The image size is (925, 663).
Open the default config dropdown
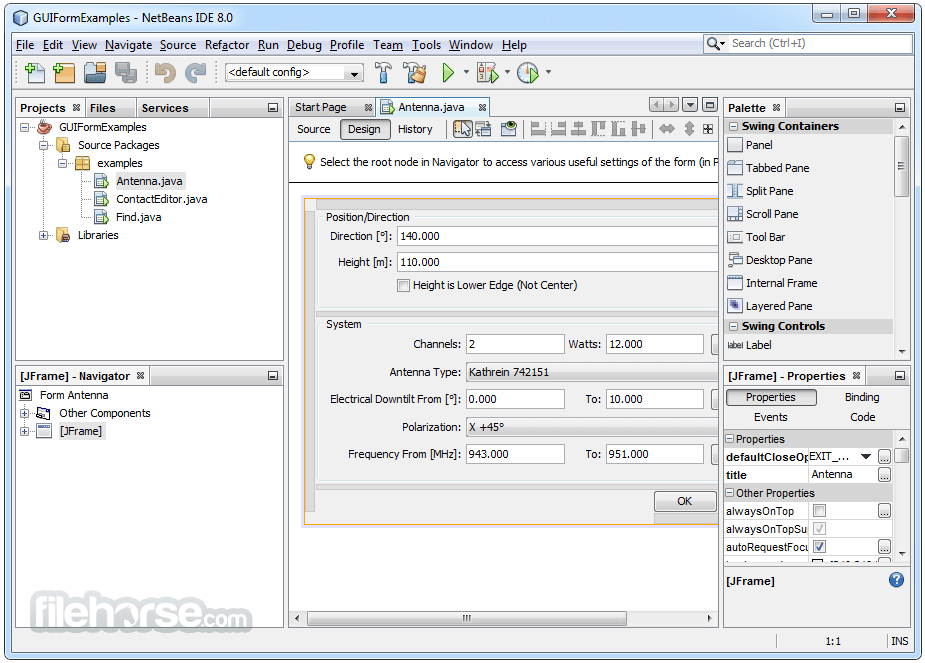click(x=355, y=74)
